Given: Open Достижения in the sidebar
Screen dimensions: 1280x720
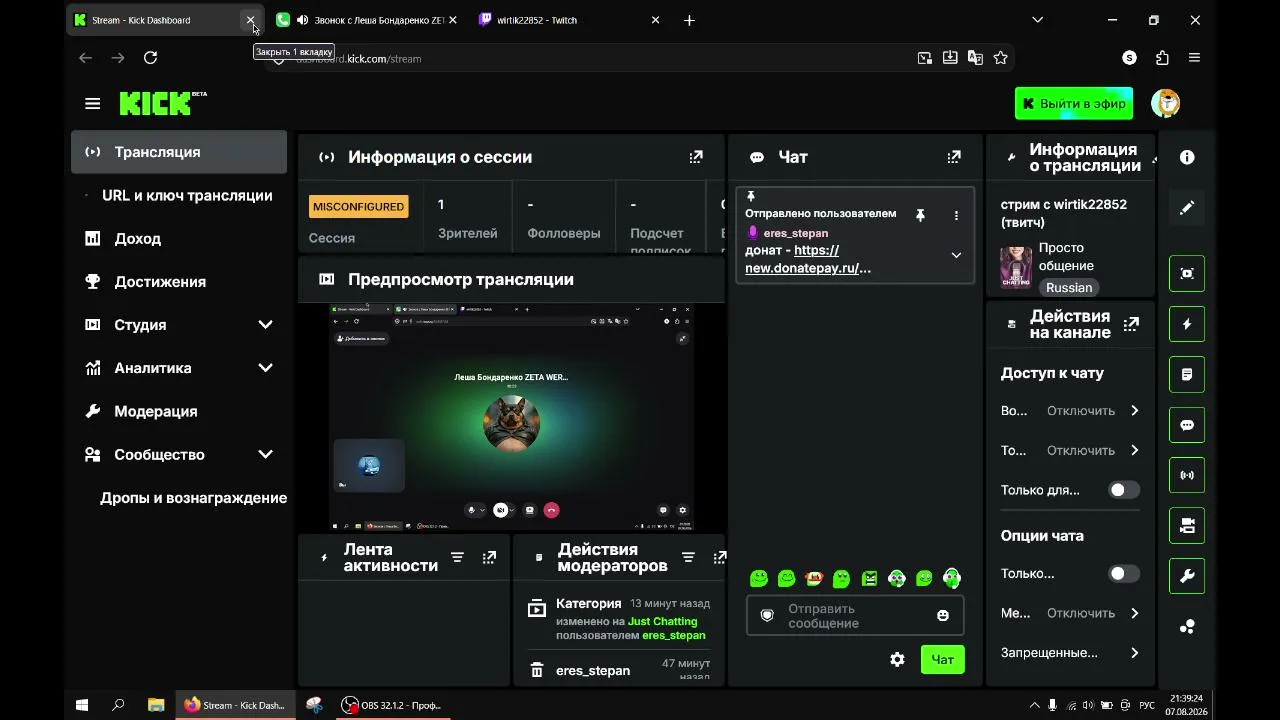Looking at the screenshot, I should 160,282.
